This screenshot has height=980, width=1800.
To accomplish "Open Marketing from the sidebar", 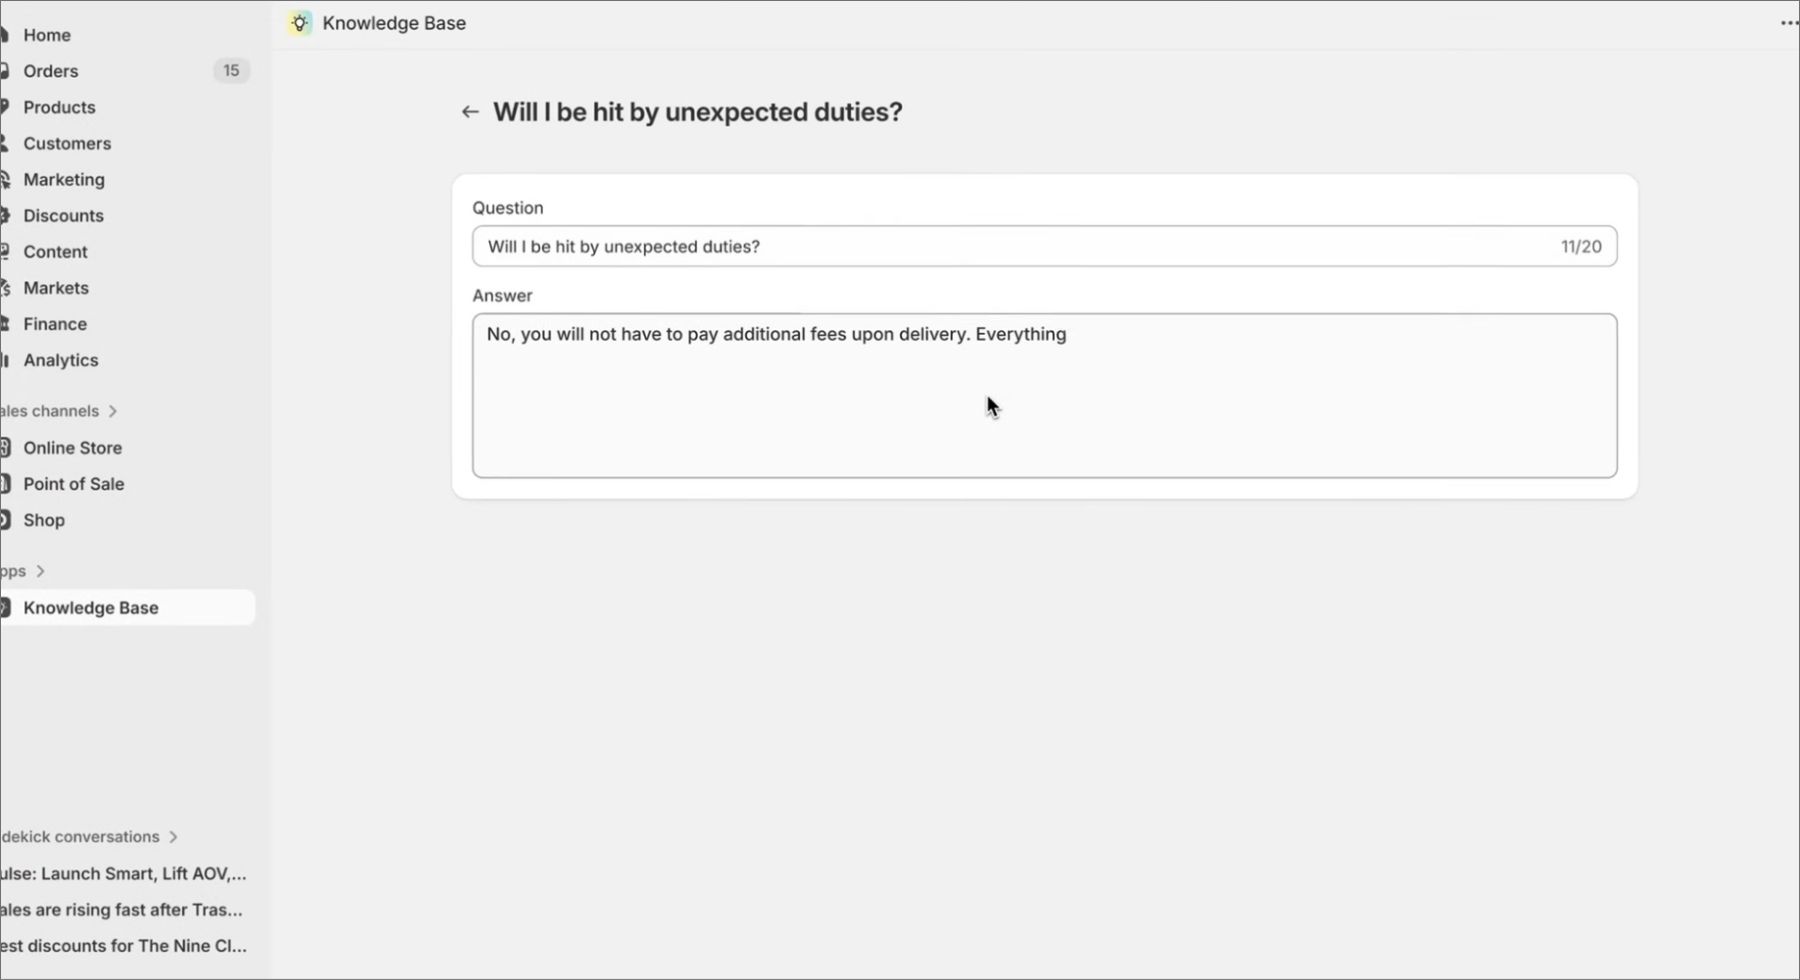I will pyautogui.click(x=64, y=179).
